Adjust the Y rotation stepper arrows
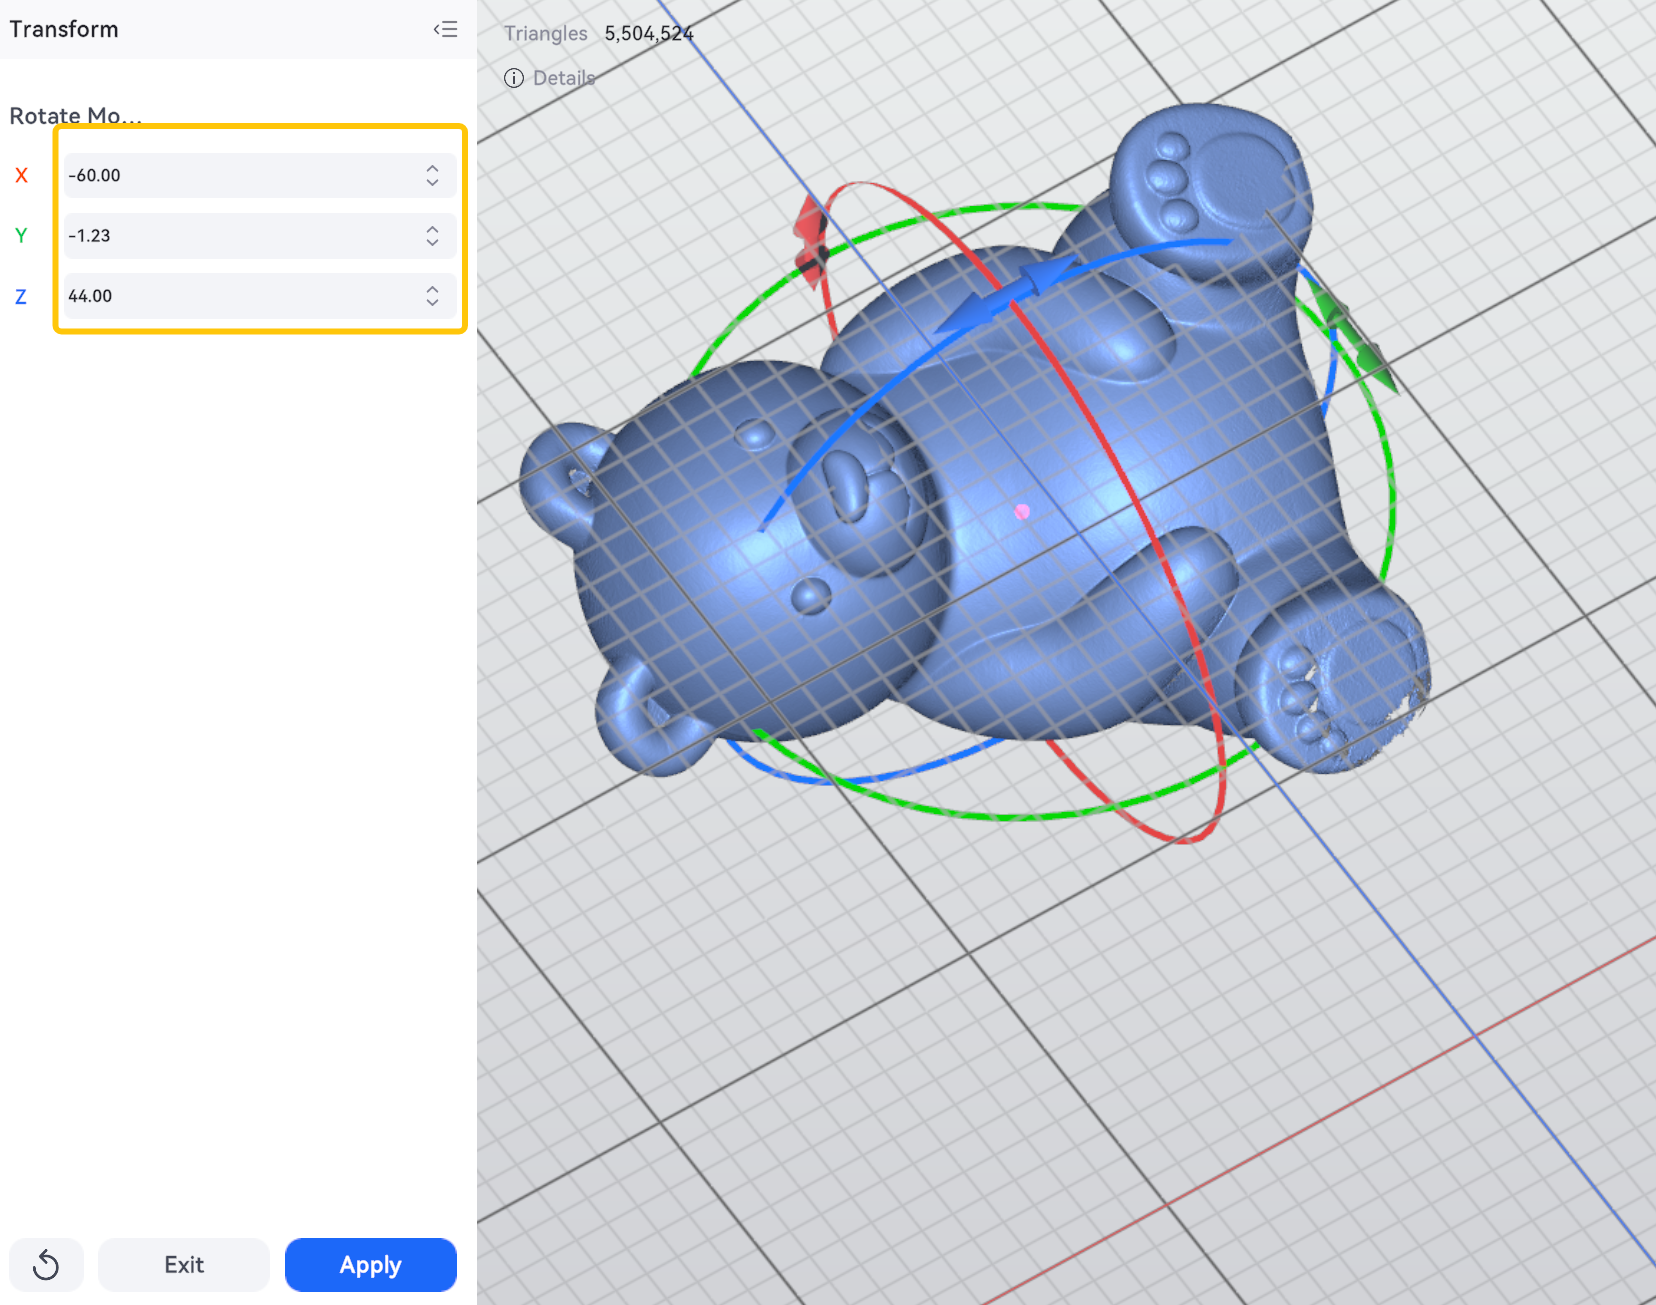The width and height of the screenshot is (1656, 1305). pyautogui.click(x=432, y=236)
